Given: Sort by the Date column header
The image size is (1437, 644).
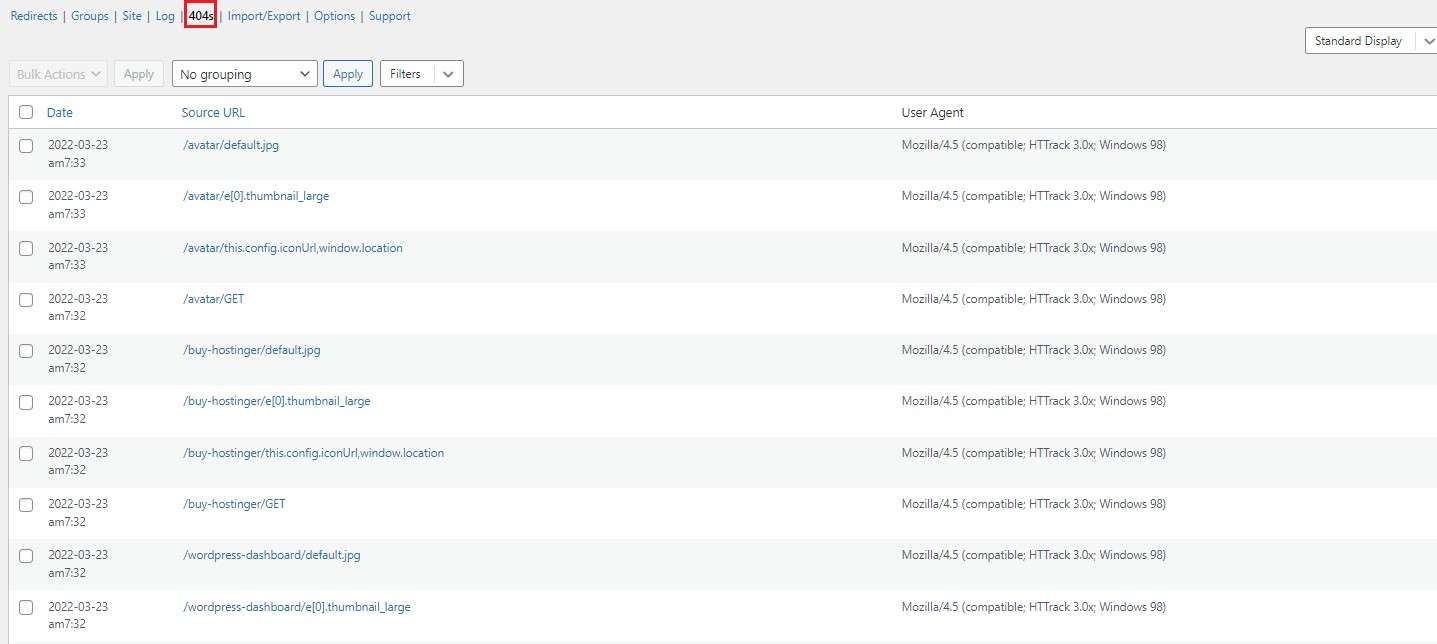Looking at the screenshot, I should coord(60,112).
